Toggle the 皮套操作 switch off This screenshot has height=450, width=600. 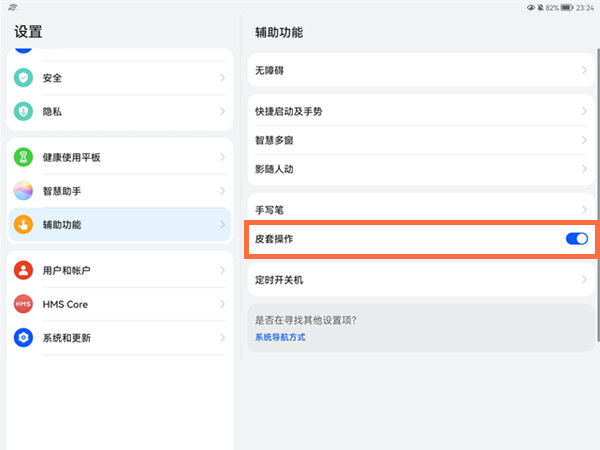[x=576, y=239]
